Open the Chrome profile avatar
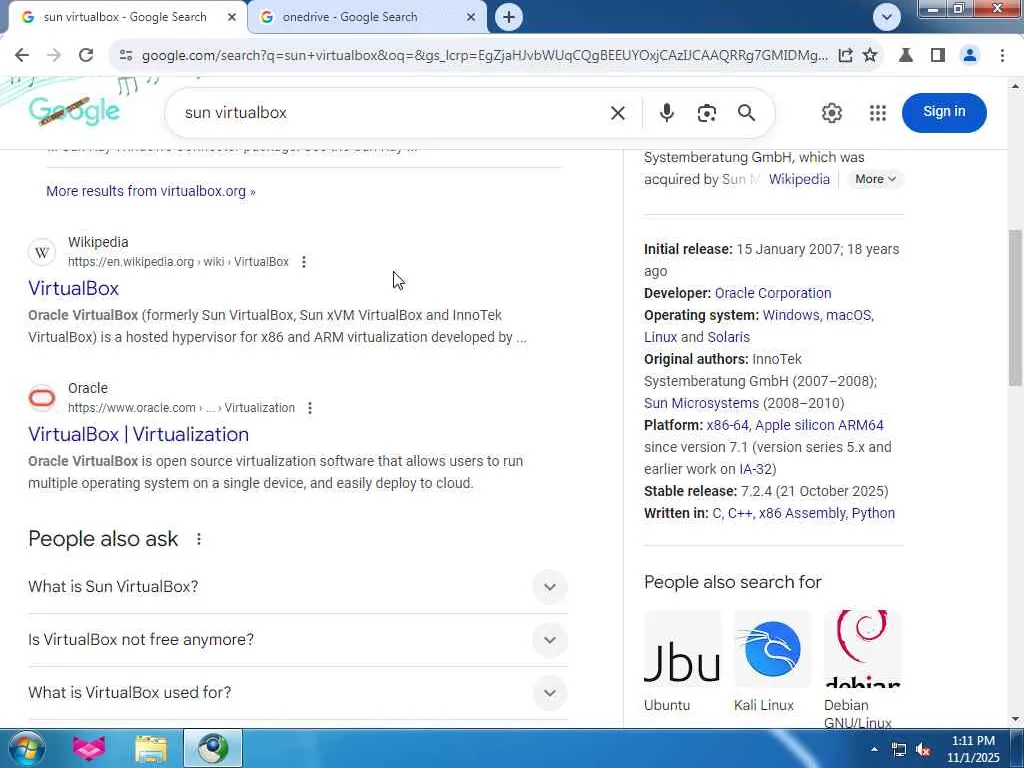The height and width of the screenshot is (768, 1024). pos(970,56)
